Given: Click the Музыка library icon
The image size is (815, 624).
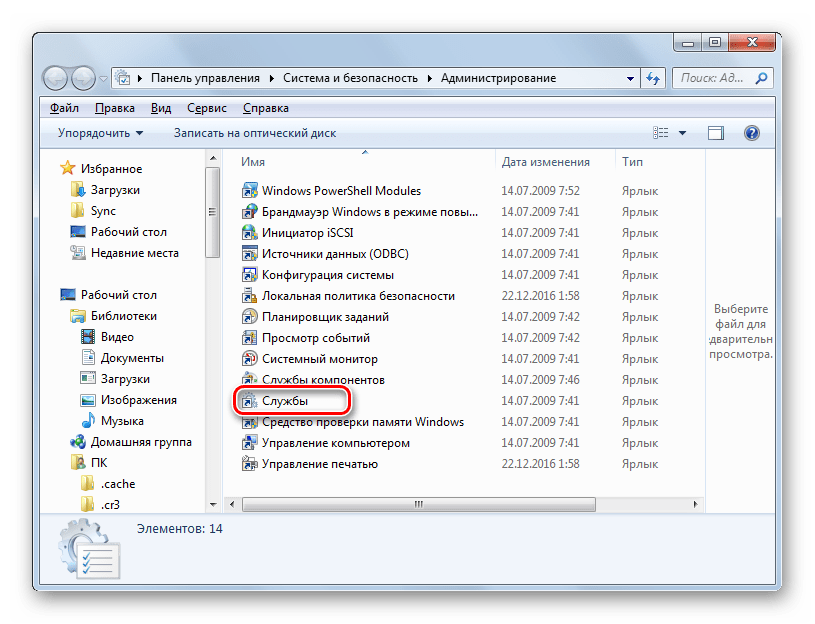Looking at the screenshot, I should coord(88,420).
